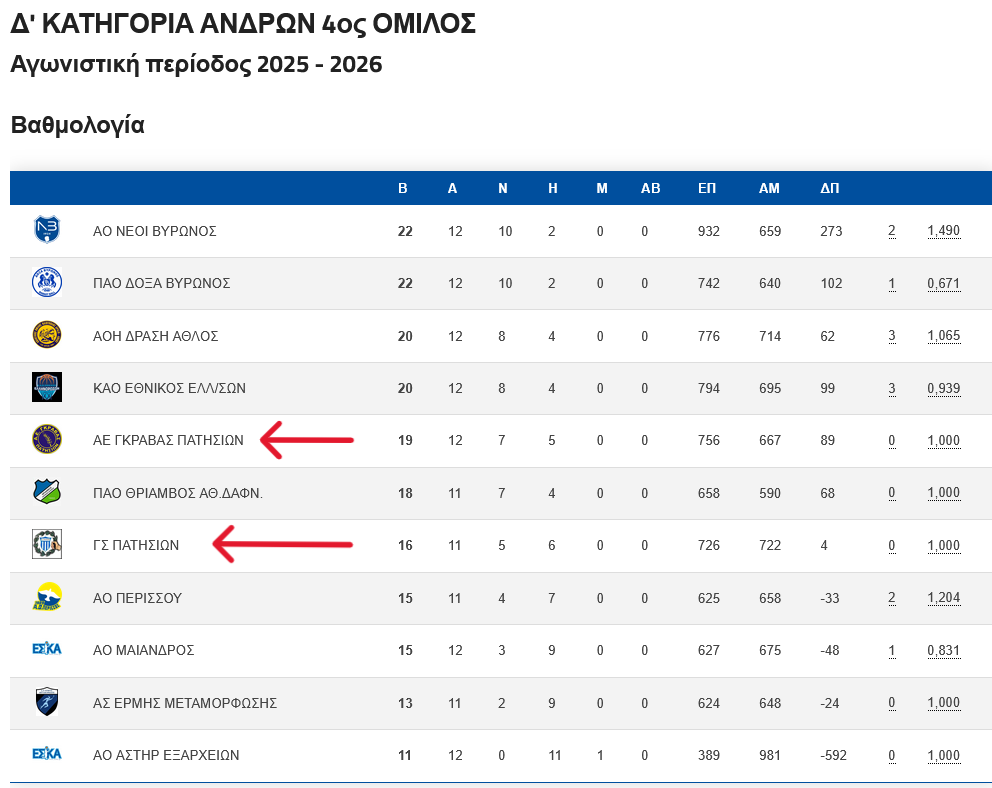Click the ΕΠ column header
The width and height of the screenshot is (992, 788).
(706, 188)
